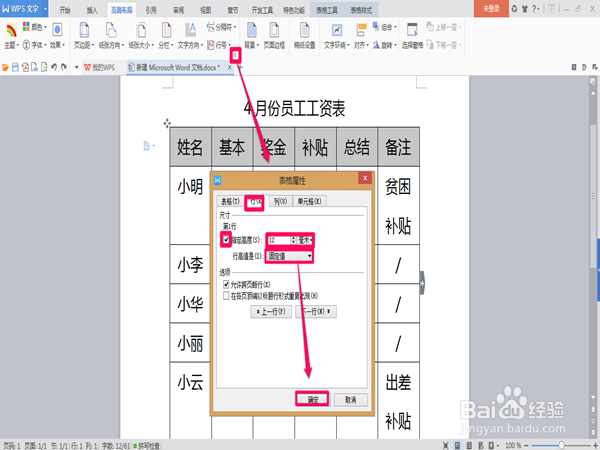This screenshot has height=450, width=600.
Task: Open the 旋转 rotate dropdown
Action: (384, 45)
